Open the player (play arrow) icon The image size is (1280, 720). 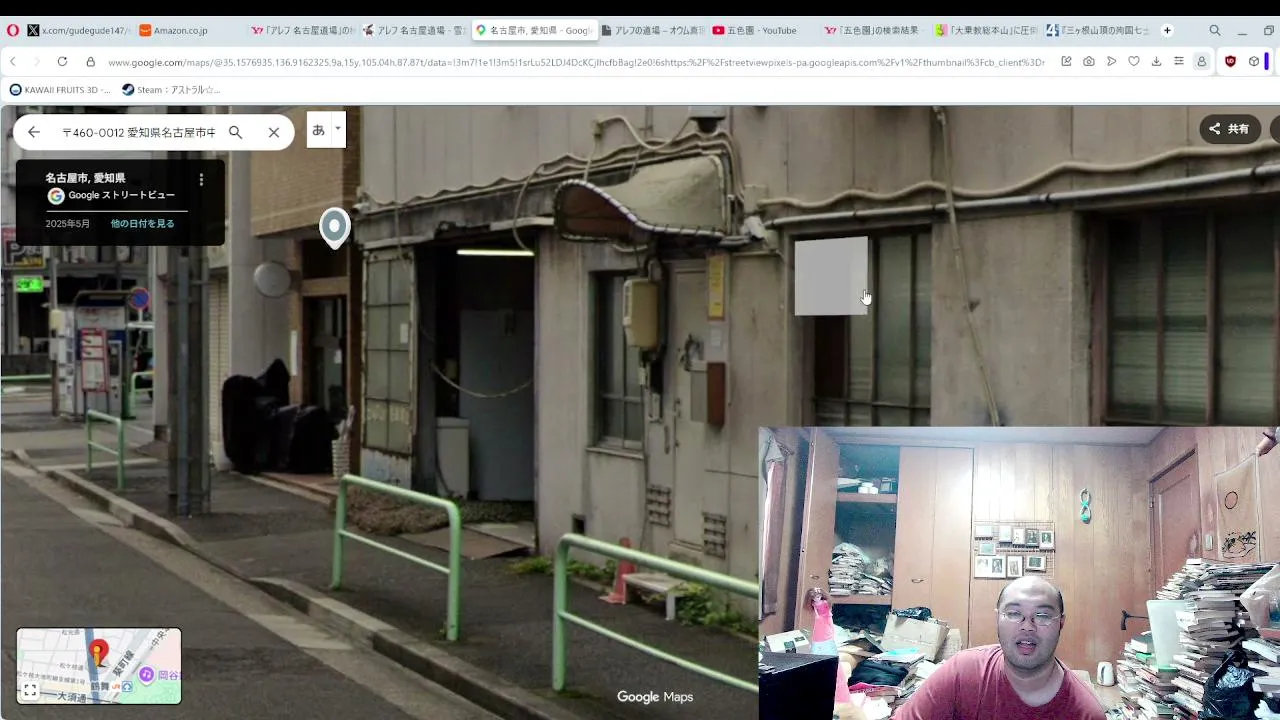(x=1111, y=62)
